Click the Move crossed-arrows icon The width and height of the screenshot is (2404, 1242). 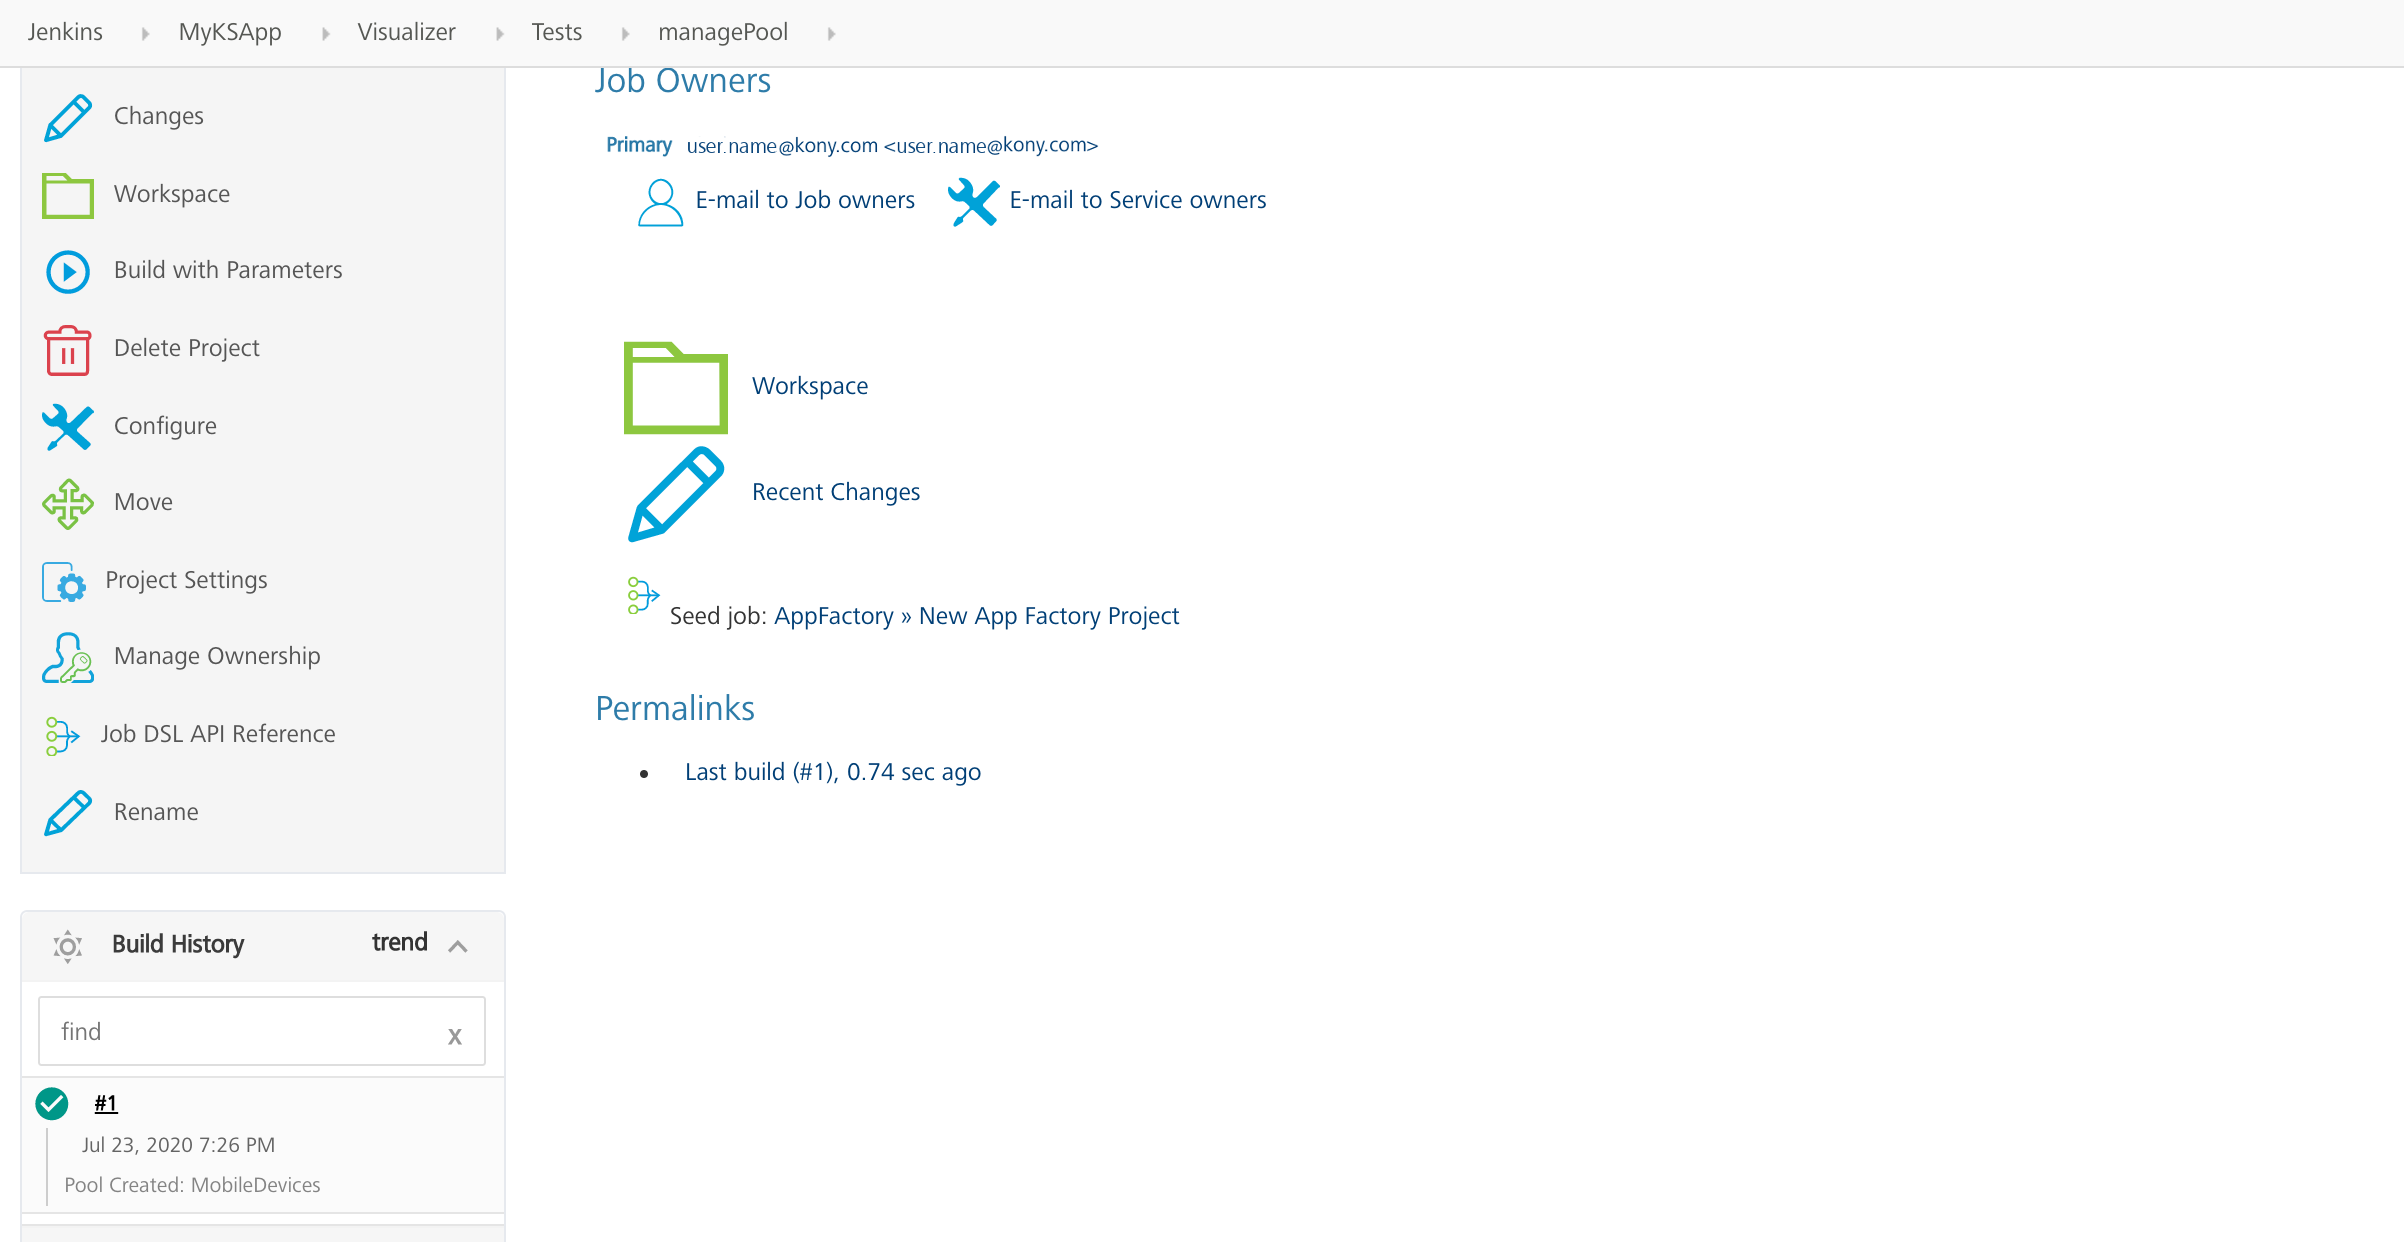click(66, 503)
